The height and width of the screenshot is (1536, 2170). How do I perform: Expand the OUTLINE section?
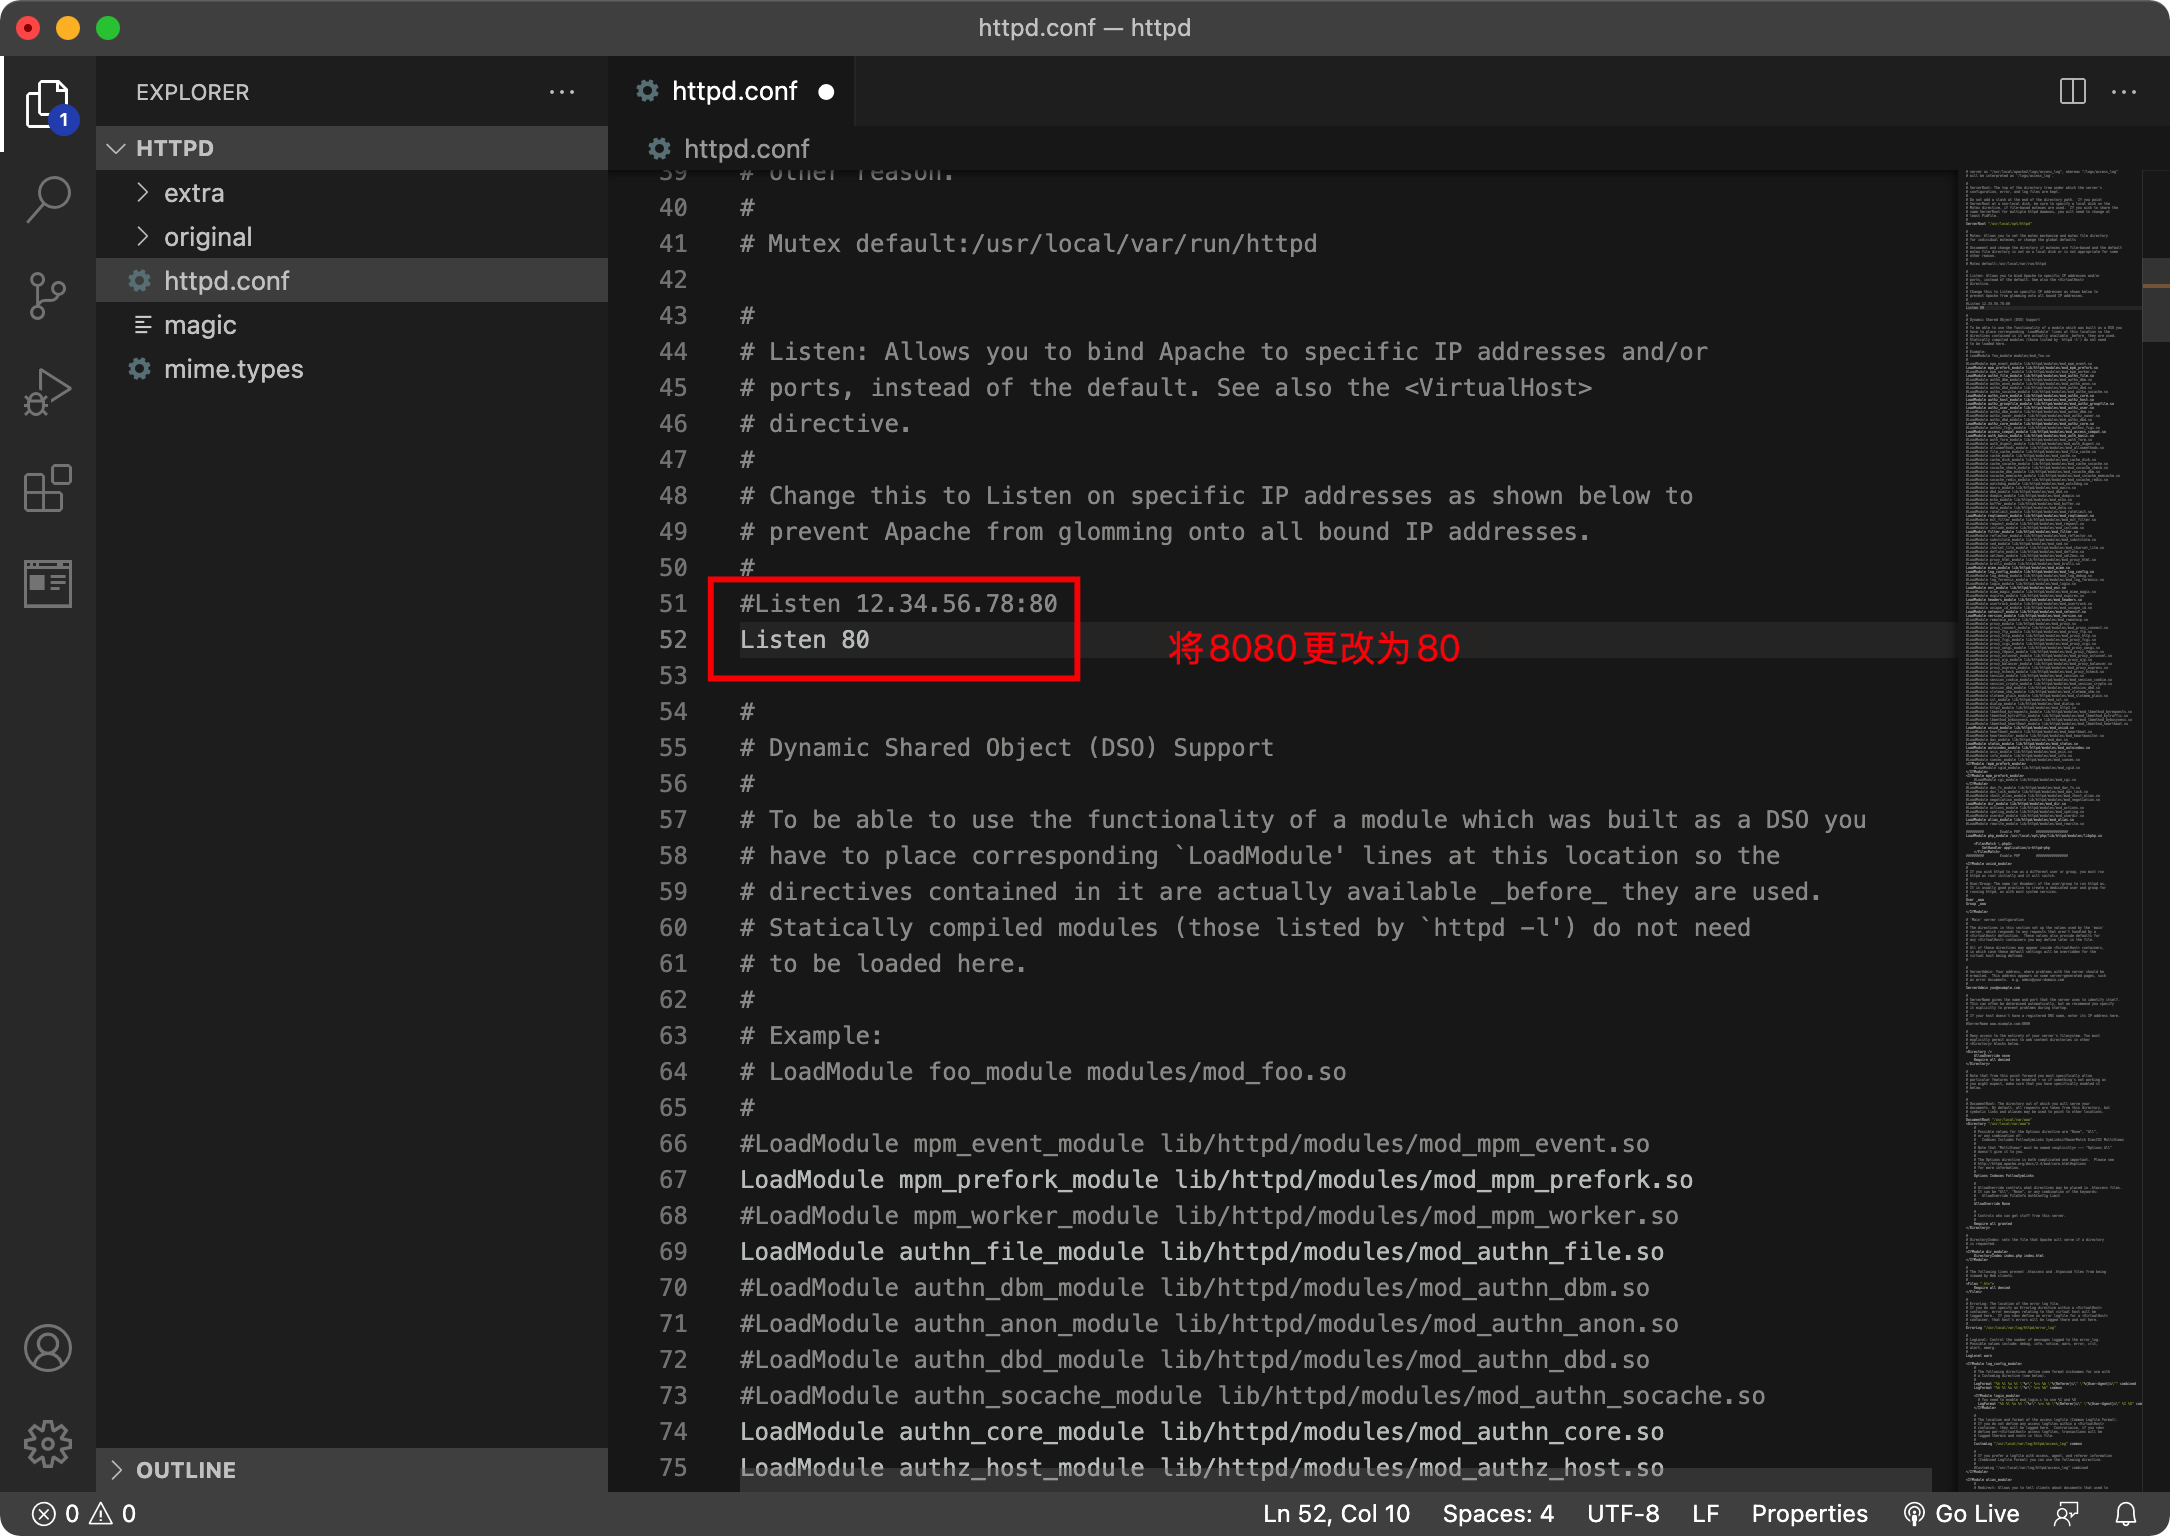[x=186, y=1470]
